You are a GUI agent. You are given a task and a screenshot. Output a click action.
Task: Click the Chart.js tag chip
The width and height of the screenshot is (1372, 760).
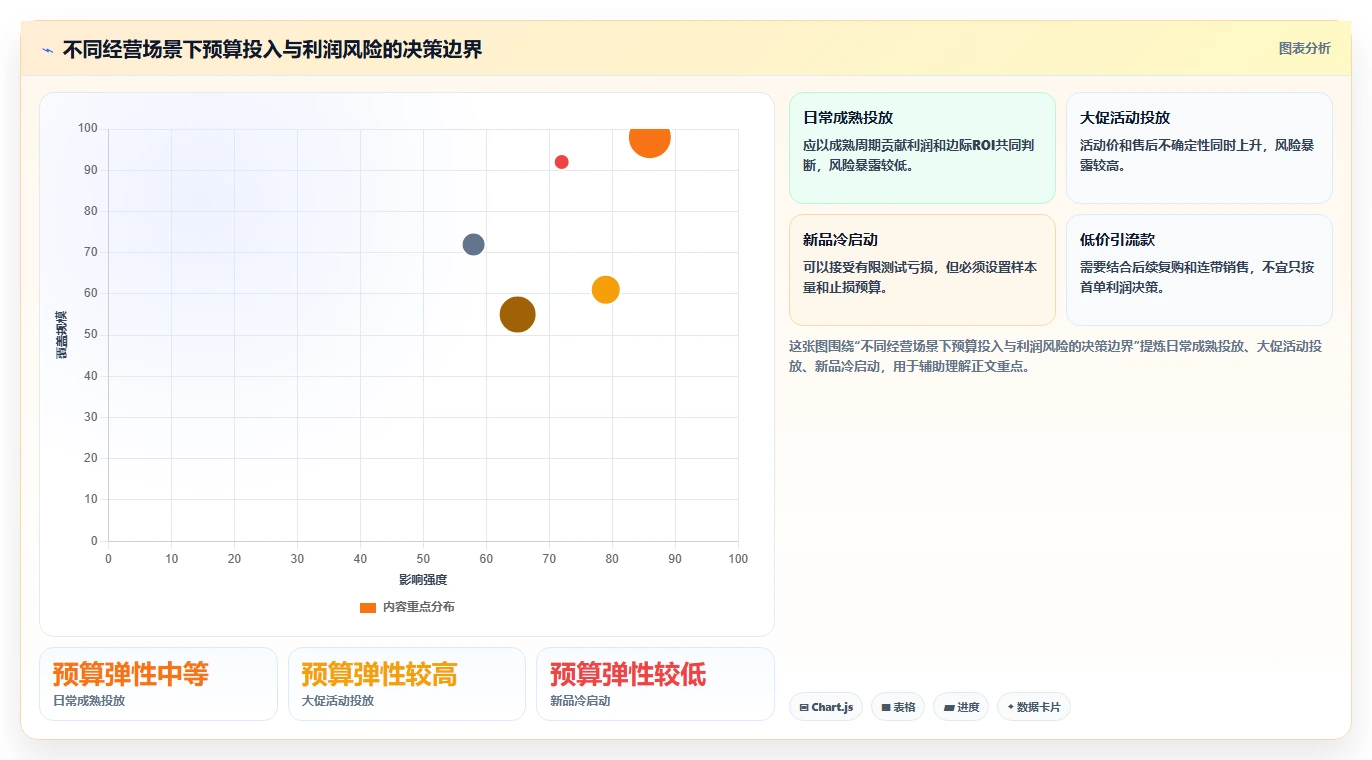(x=826, y=707)
